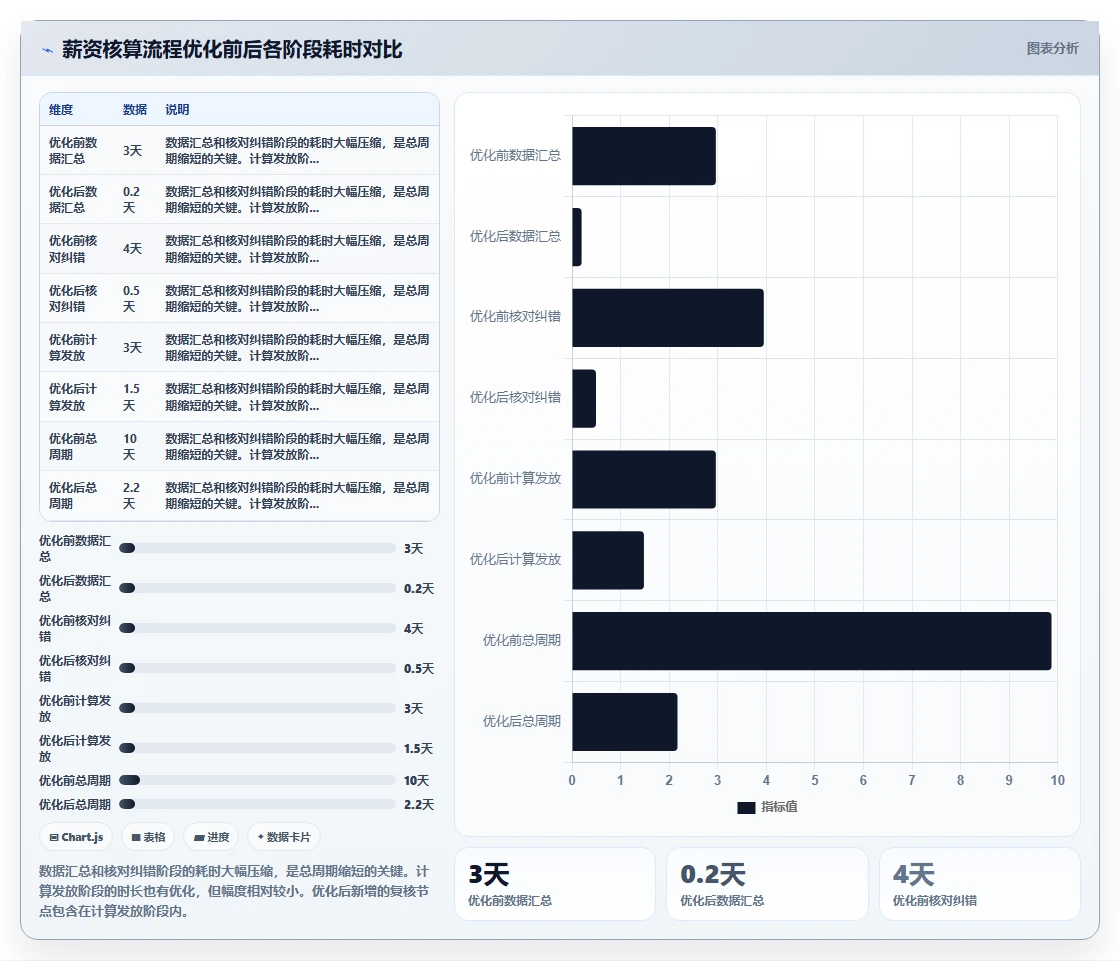This screenshot has height=961, width=1120.
Task: Click the 优化前计算发放 chart bar
Action: click(644, 479)
